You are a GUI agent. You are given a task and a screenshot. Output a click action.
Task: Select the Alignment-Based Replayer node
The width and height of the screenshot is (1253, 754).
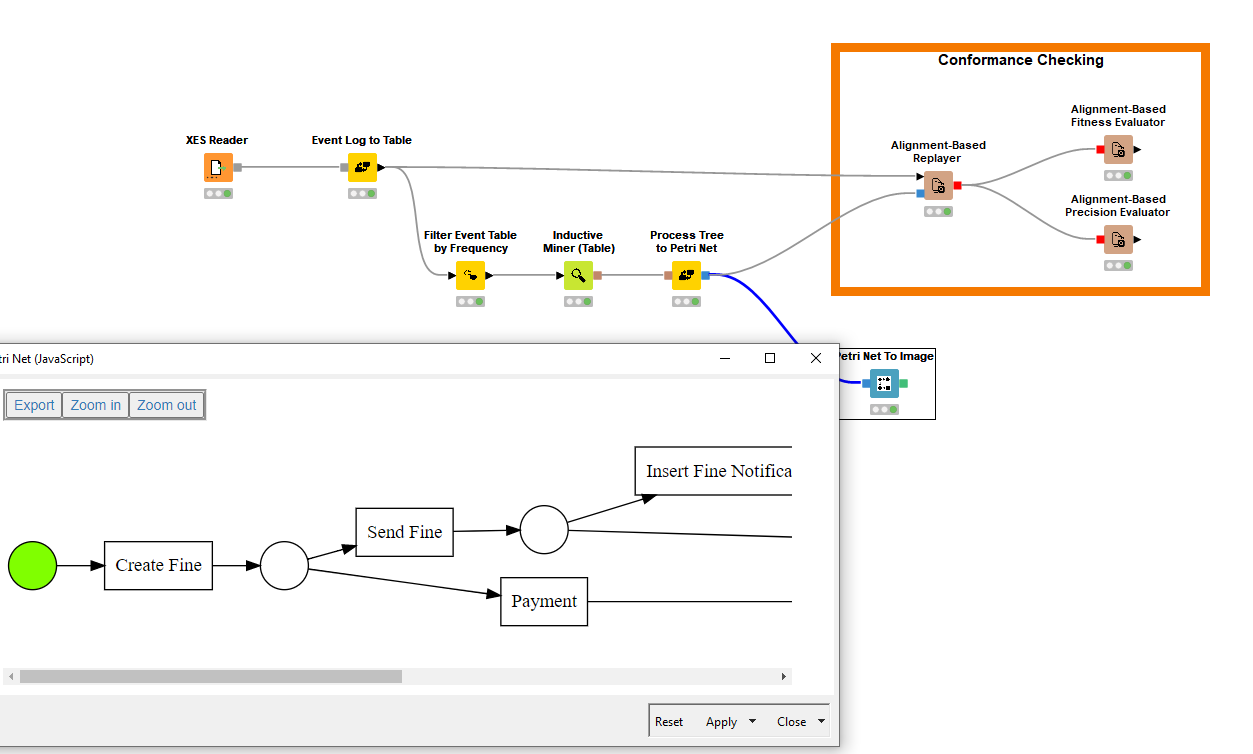[x=937, y=185]
